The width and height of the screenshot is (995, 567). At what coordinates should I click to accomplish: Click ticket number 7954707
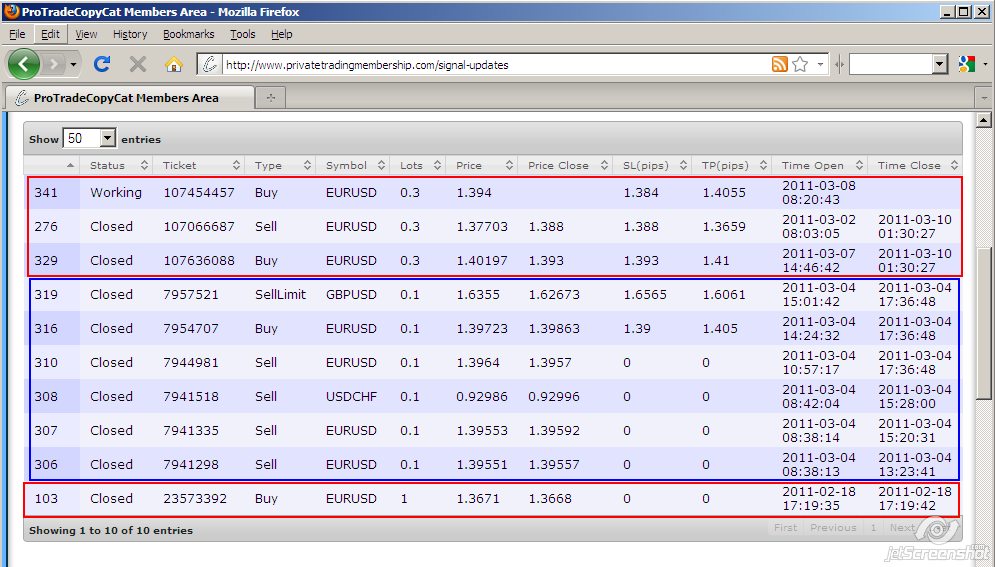point(191,329)
